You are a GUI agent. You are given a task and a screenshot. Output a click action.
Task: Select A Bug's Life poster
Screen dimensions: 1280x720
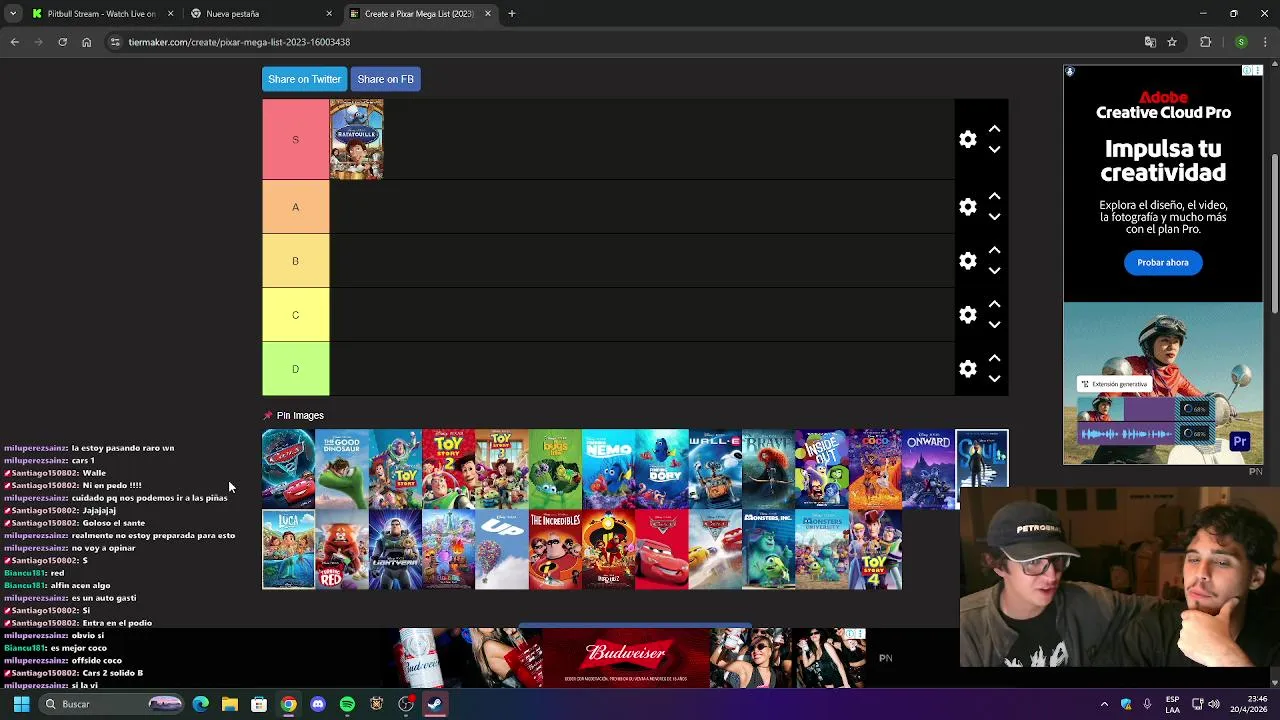[555, 469]
